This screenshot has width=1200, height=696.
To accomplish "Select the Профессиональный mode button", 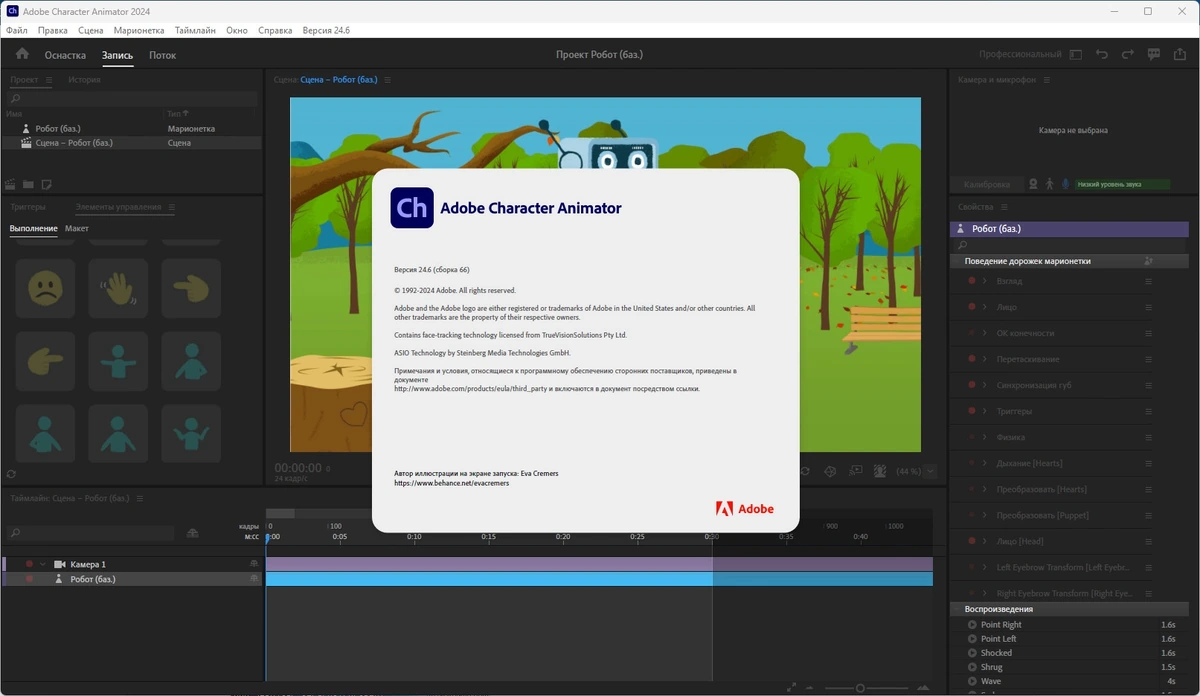I will (x=1020, y=55).
